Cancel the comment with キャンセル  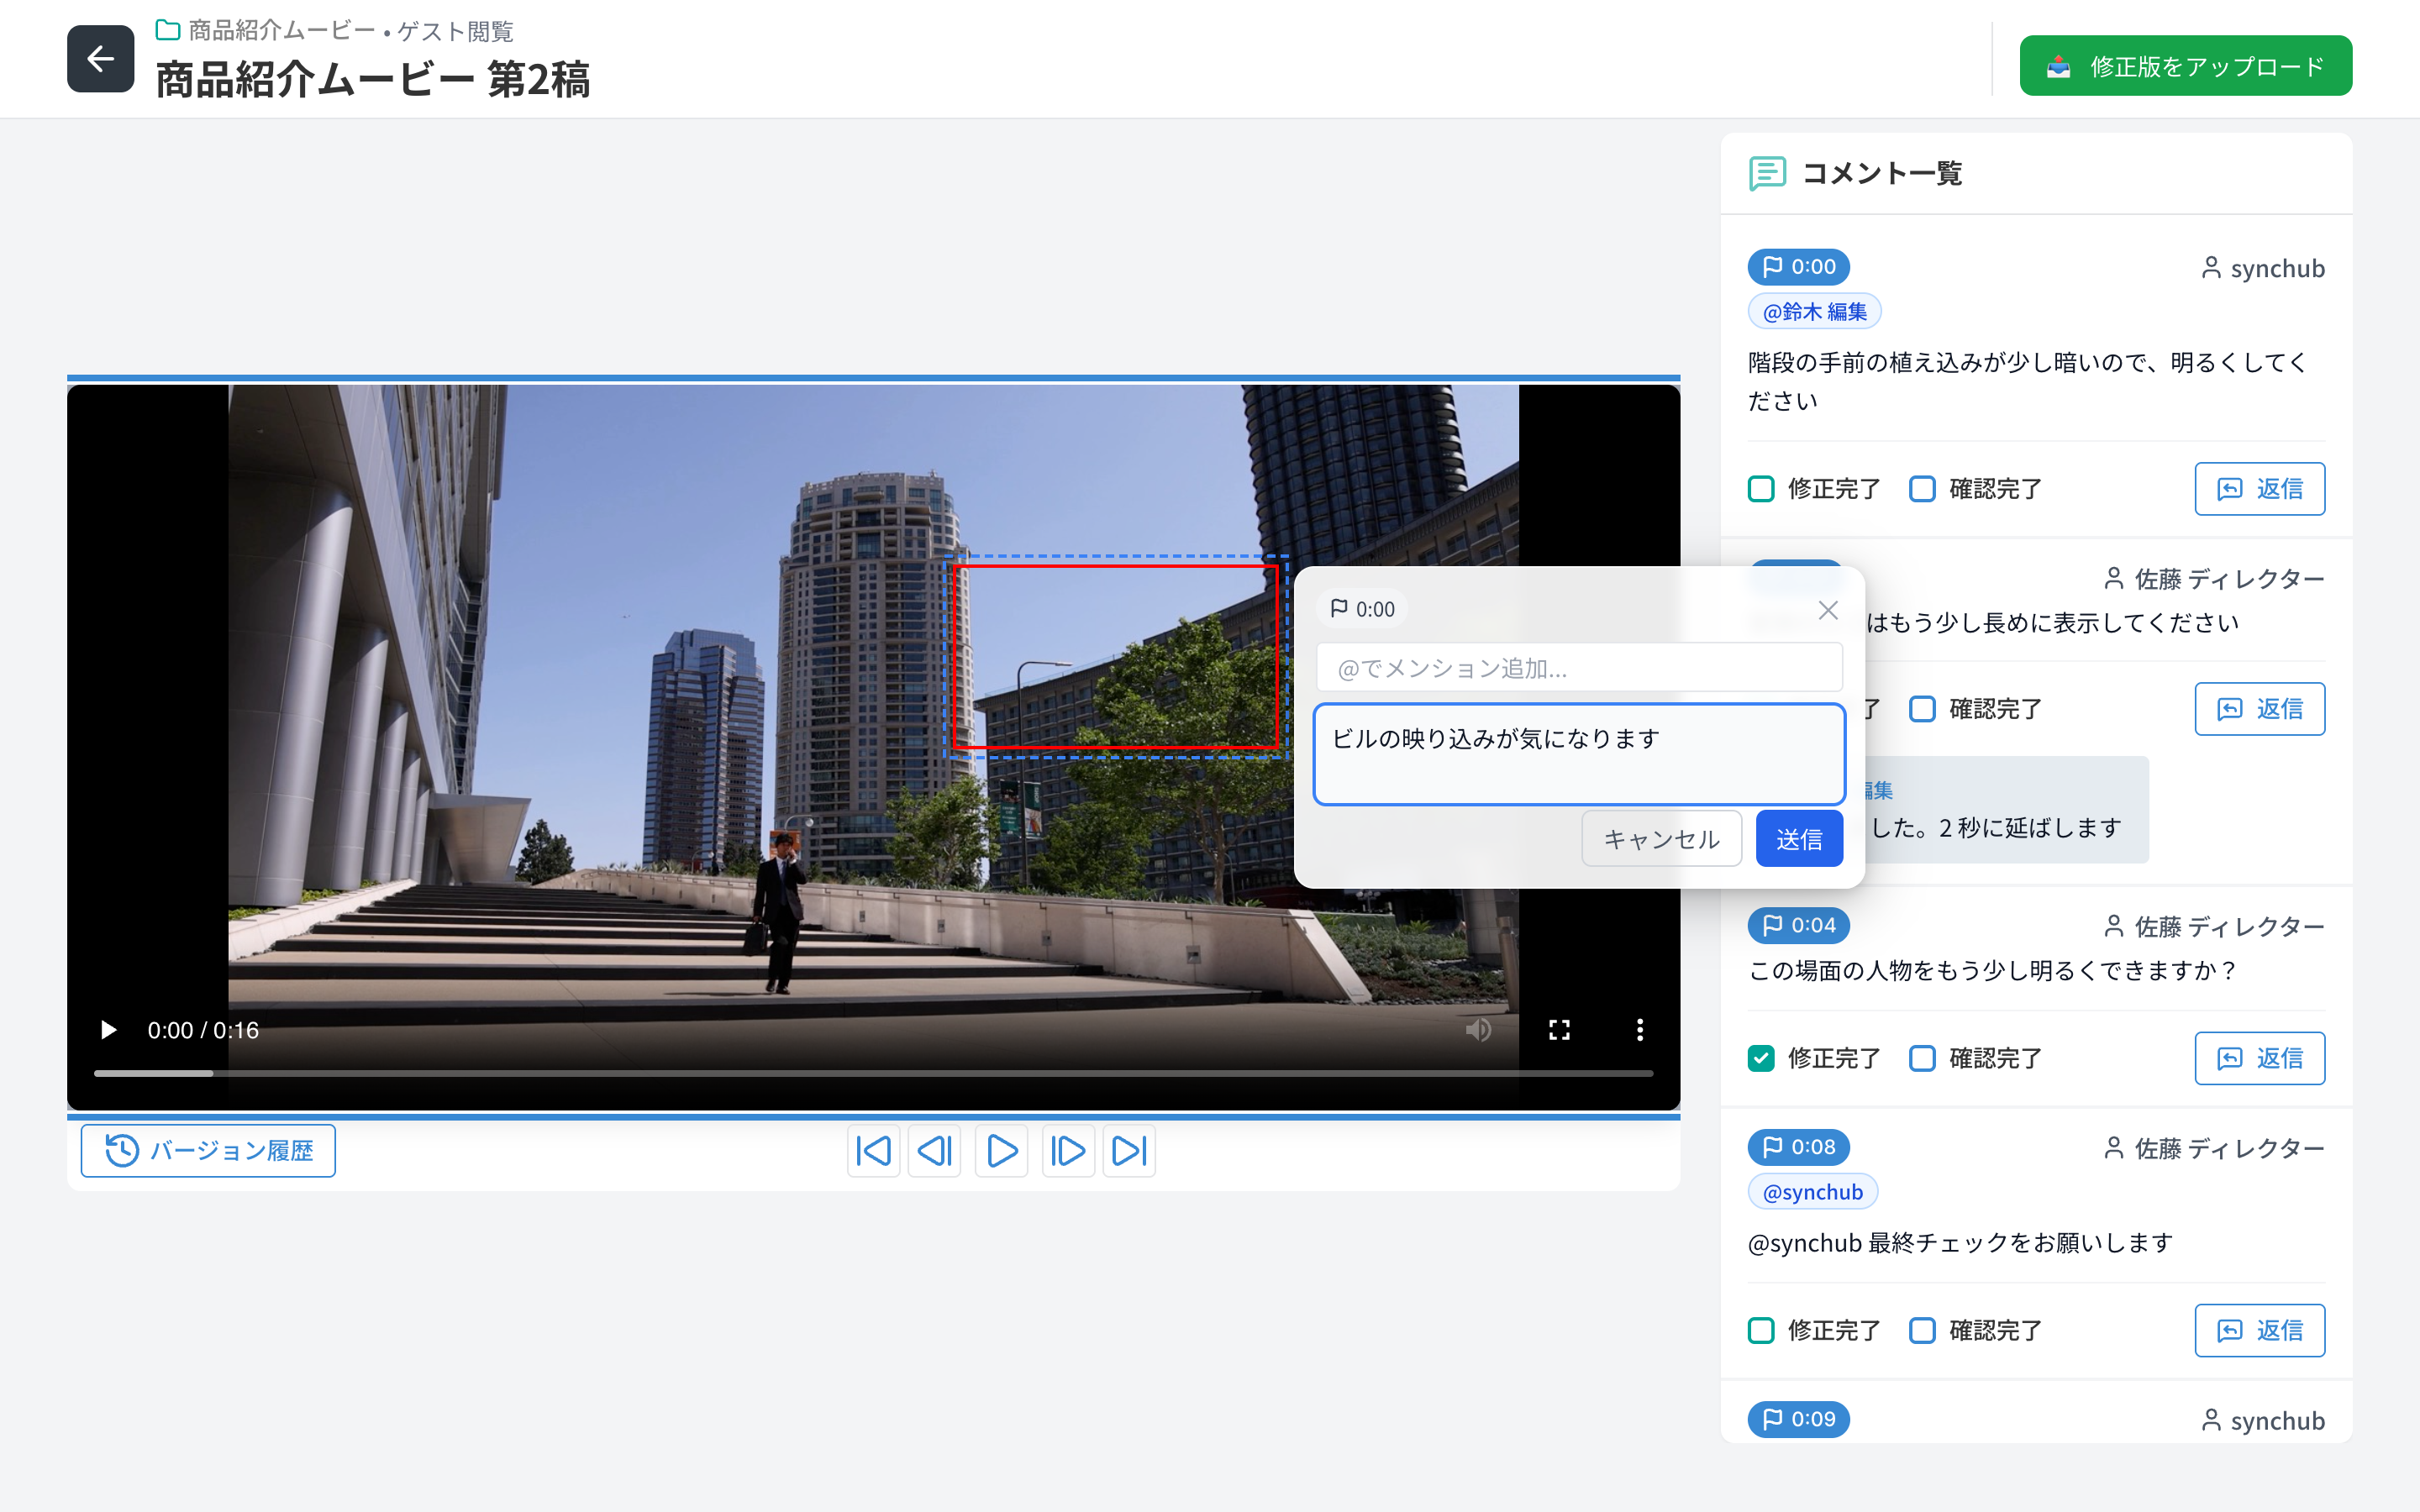pos(1661,839)
